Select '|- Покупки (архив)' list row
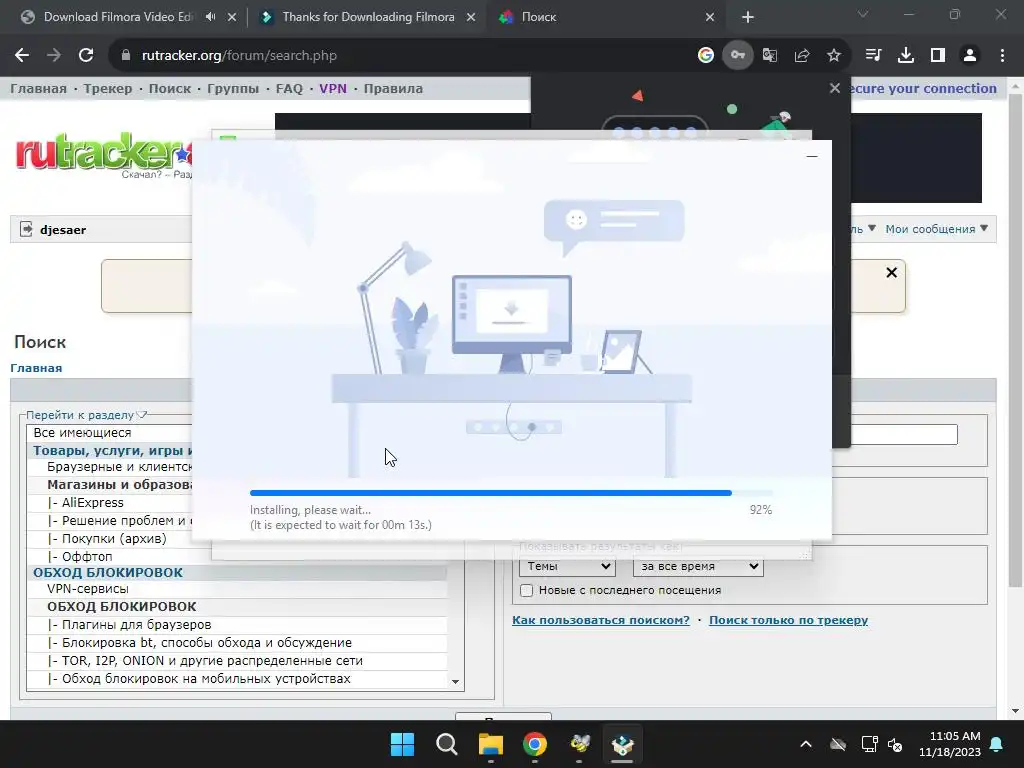Screen dimensions: 1024x768 [x=110, y=538]
